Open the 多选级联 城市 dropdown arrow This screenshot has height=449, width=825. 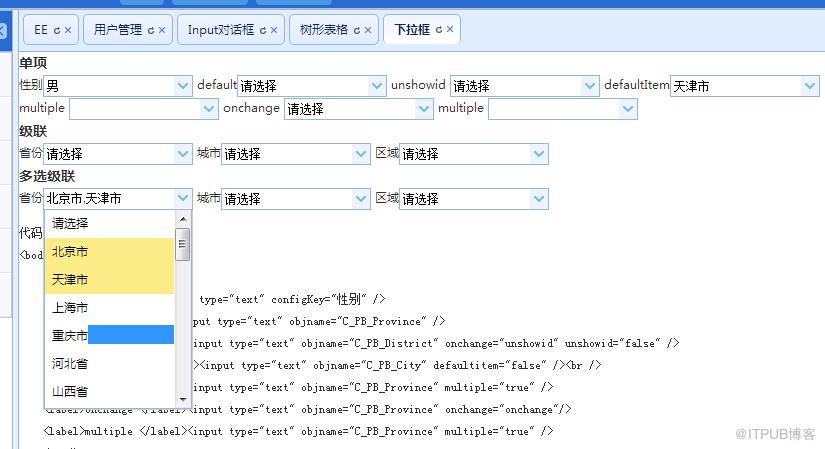click(360, 198)
